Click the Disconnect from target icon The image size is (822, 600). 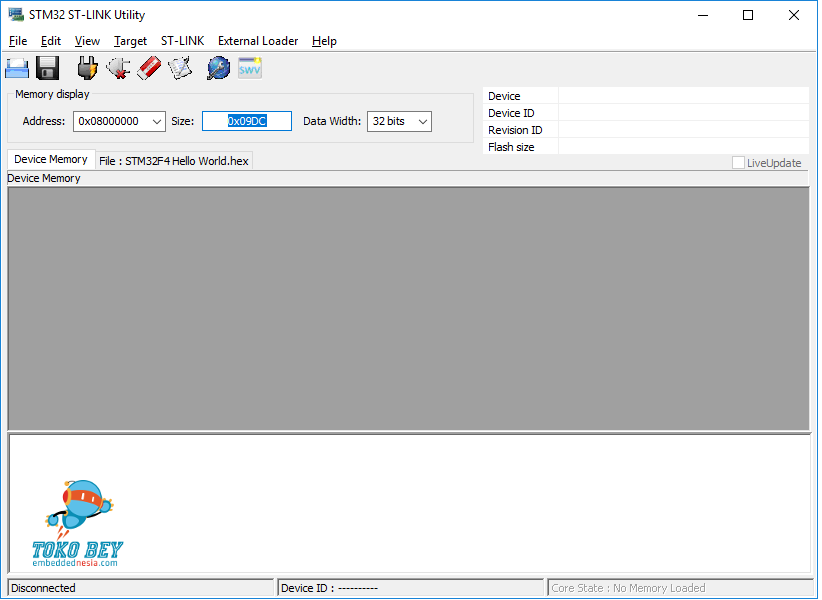pyautogui.click(x=118, y=68)
